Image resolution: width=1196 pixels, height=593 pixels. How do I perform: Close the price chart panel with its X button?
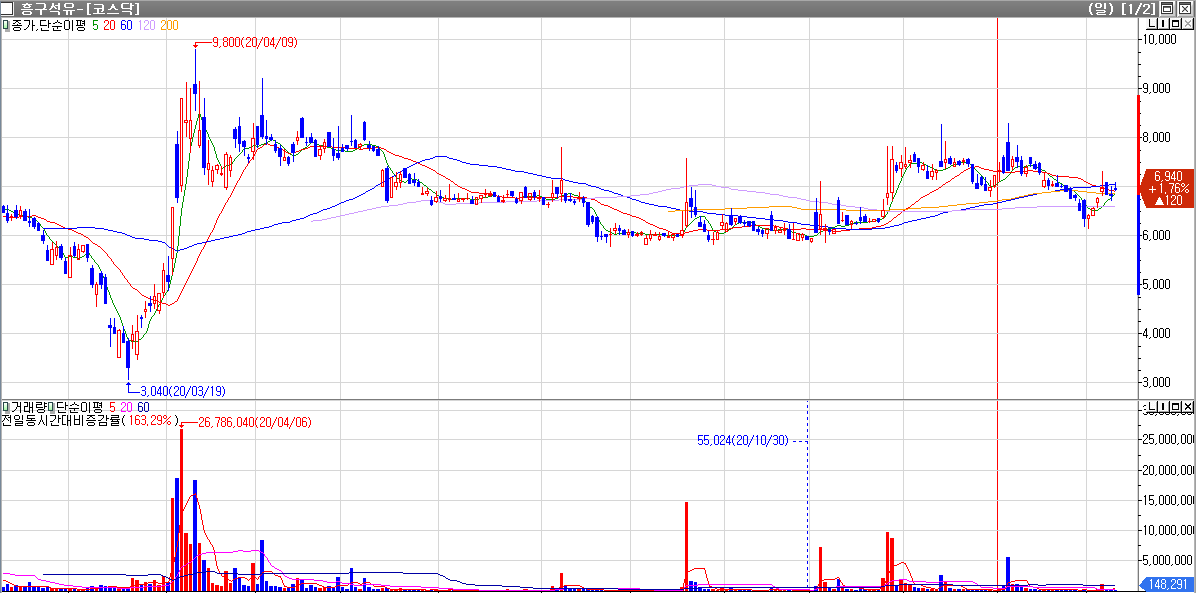click(x=1188, y=24)
